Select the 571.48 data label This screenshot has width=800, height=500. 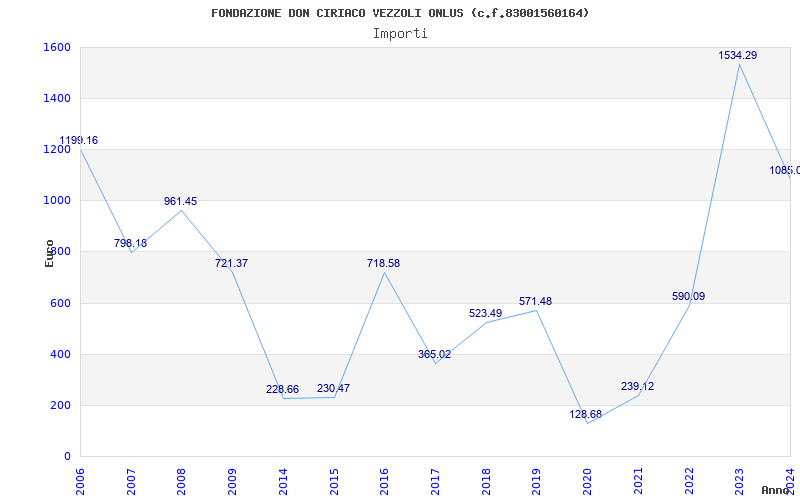[535, 302]
